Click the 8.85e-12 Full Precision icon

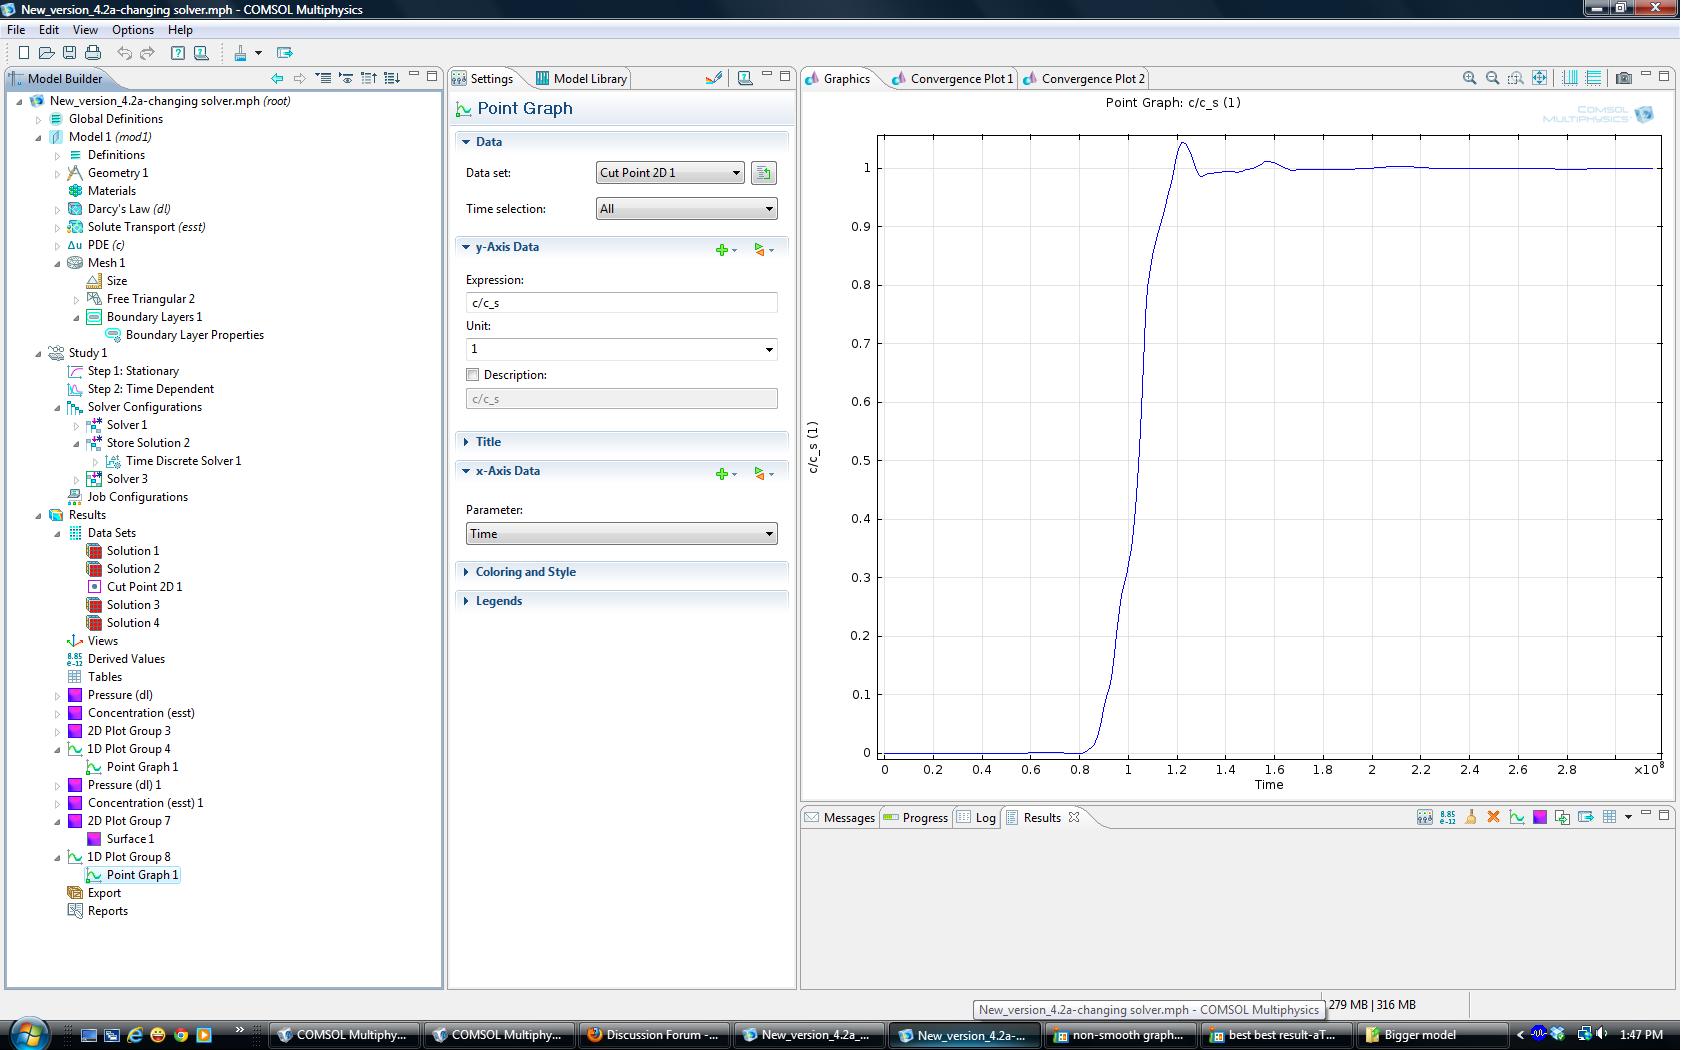click(x=1447, y=817)
